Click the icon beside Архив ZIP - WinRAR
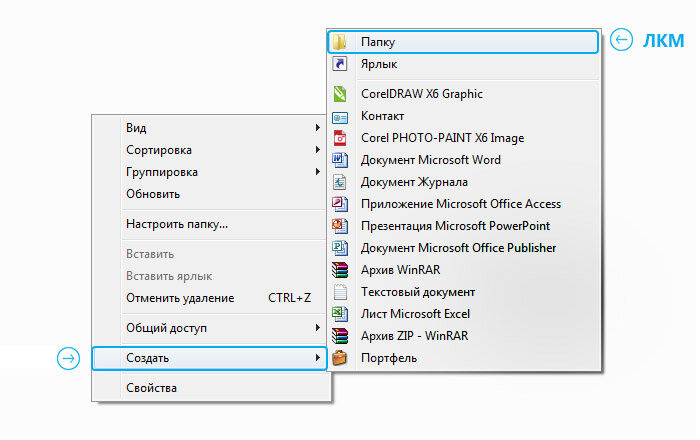700x440 pixels. coord(340,336)
